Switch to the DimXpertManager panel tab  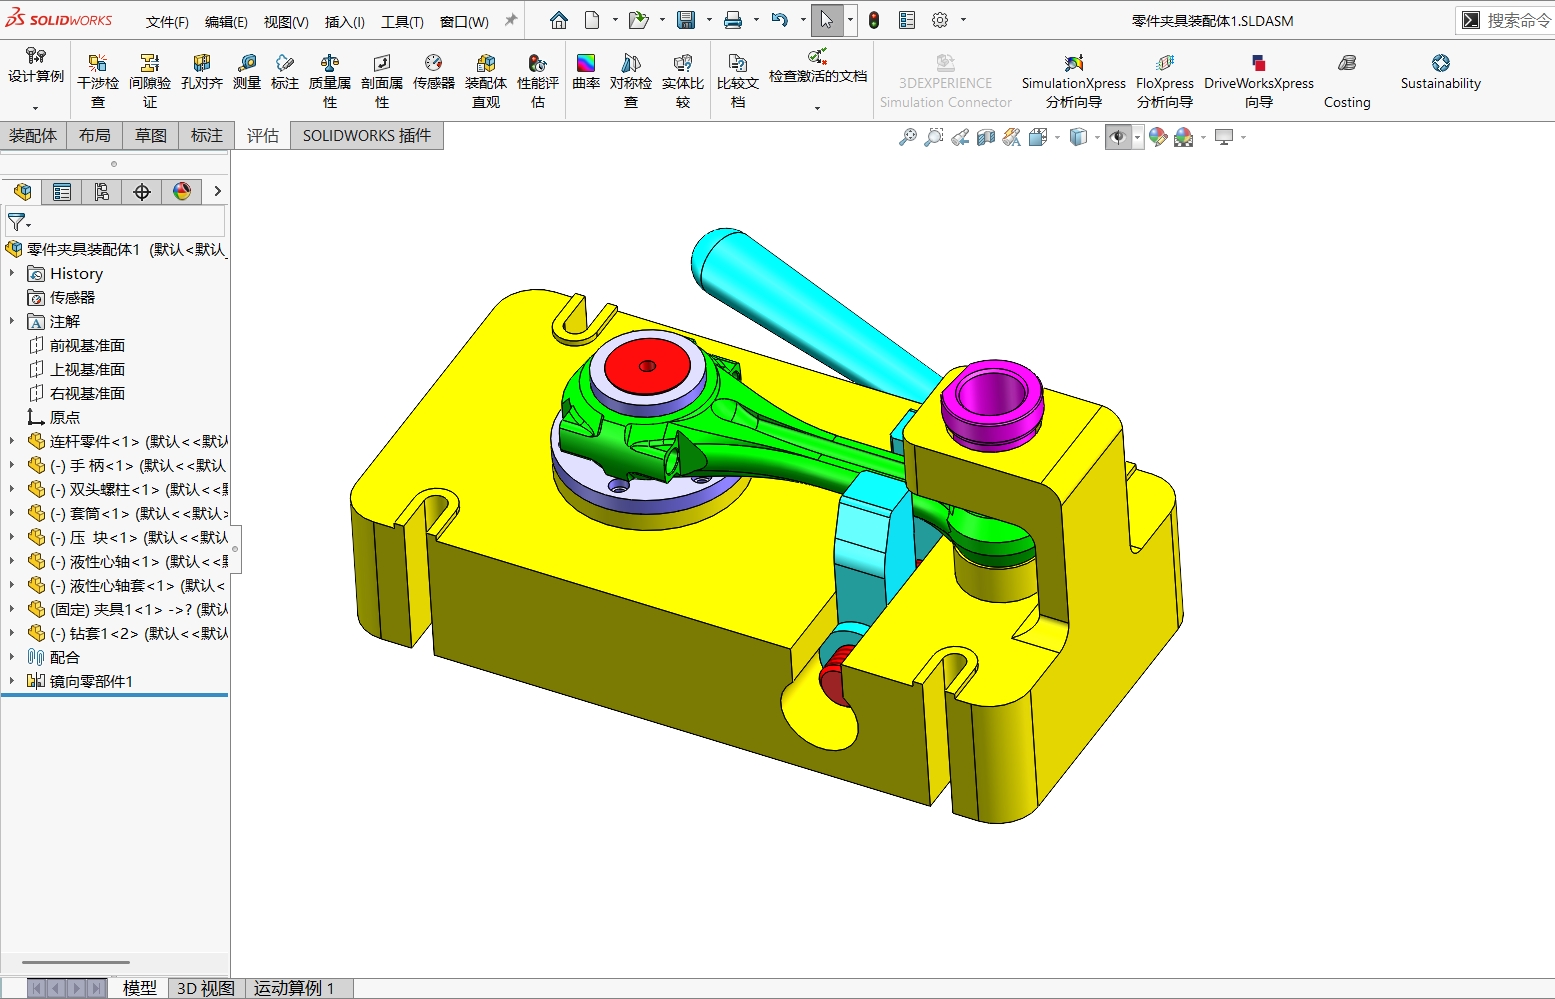click(142, 192)
